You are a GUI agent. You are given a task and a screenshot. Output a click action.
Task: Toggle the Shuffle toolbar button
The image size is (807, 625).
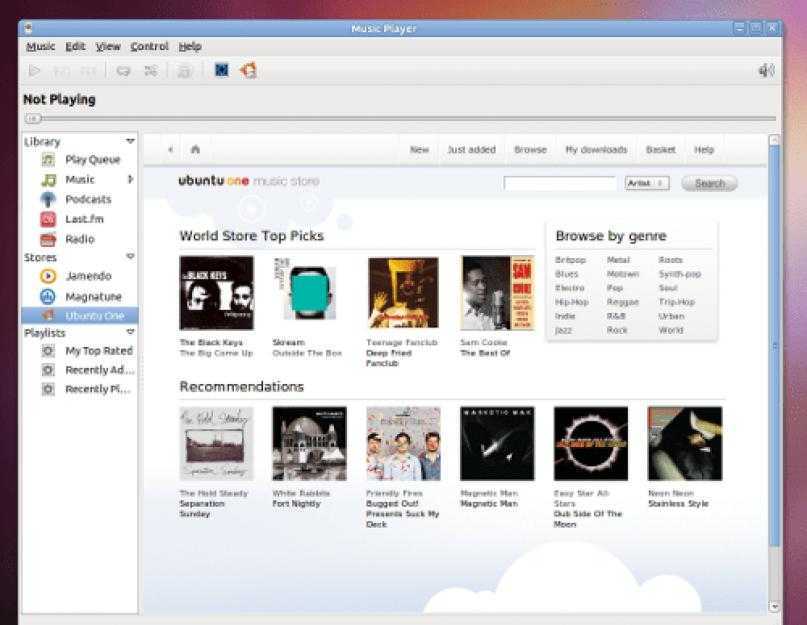point(150,71)
